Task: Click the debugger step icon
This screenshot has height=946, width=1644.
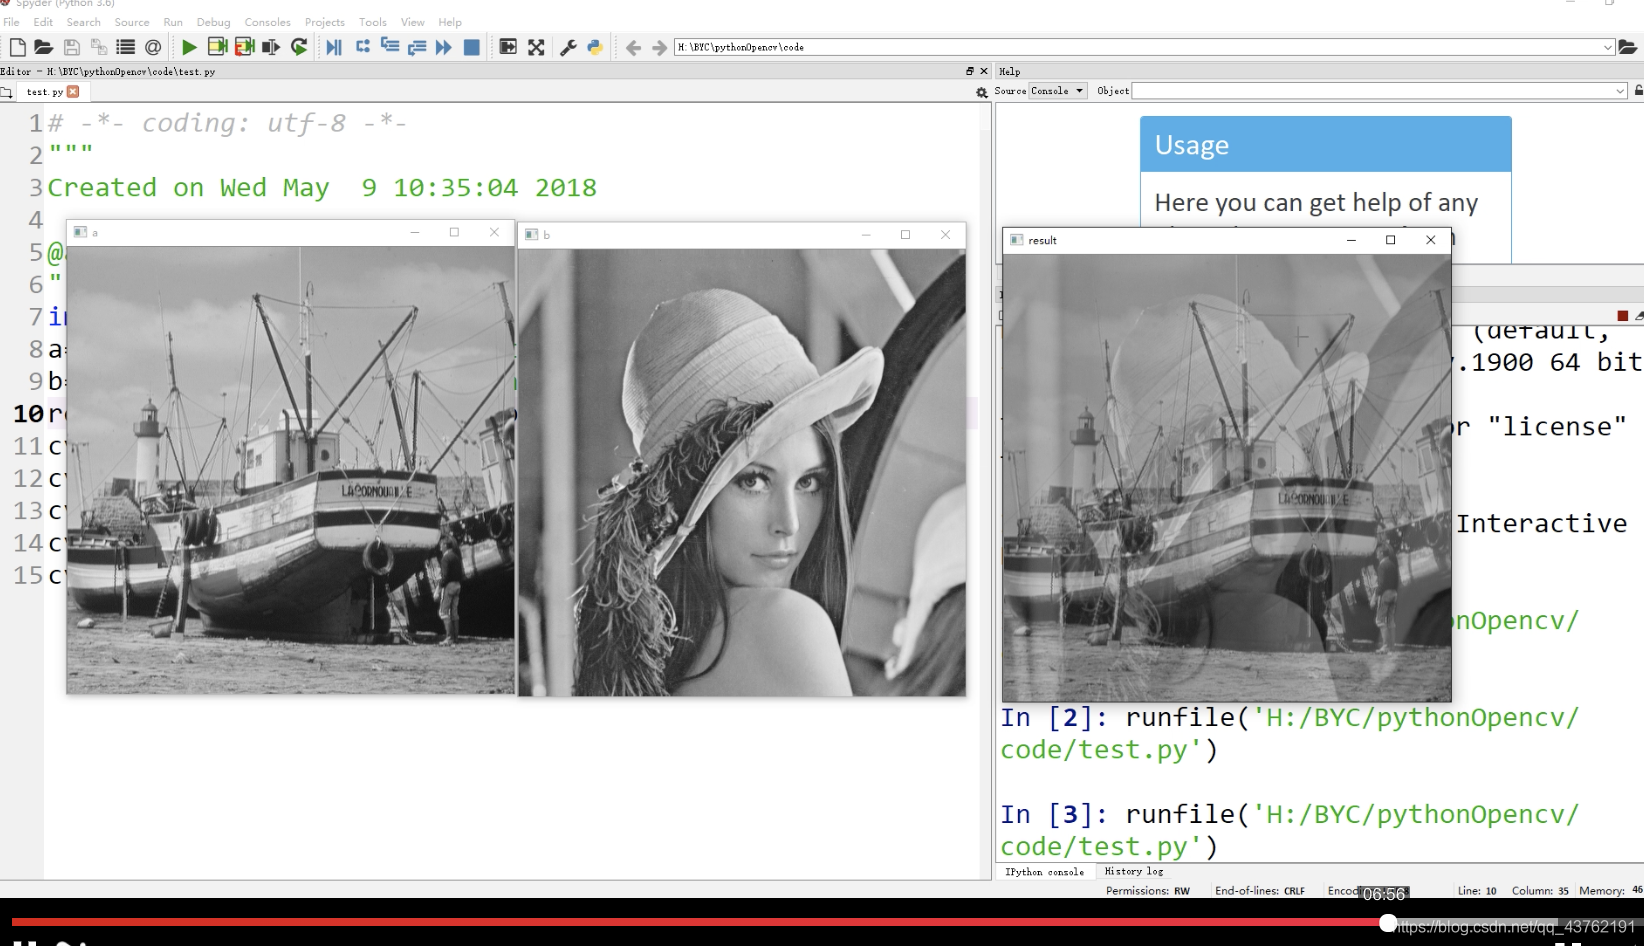Action: coord(362,47)
